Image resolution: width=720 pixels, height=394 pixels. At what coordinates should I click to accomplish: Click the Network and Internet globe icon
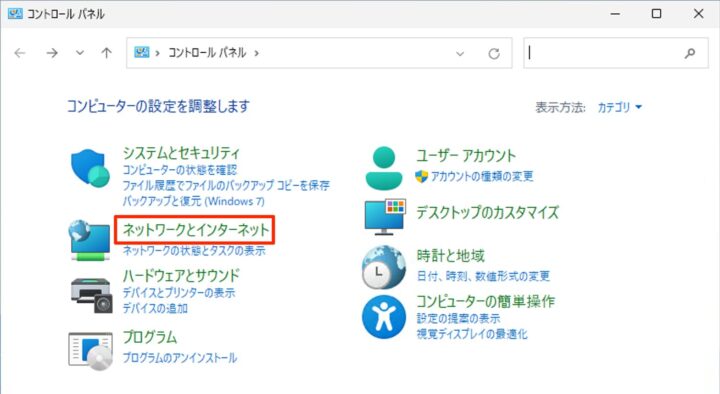[x=90, y=240]
